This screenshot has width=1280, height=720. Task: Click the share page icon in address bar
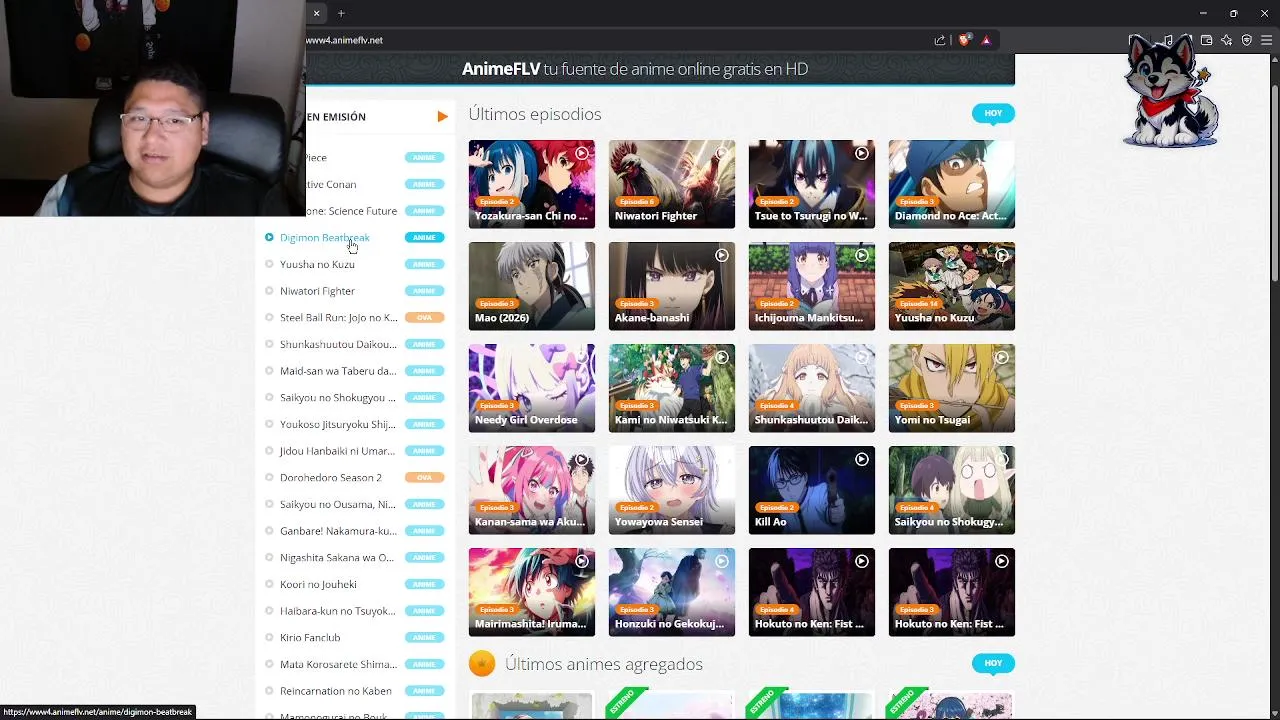(940, 40)
